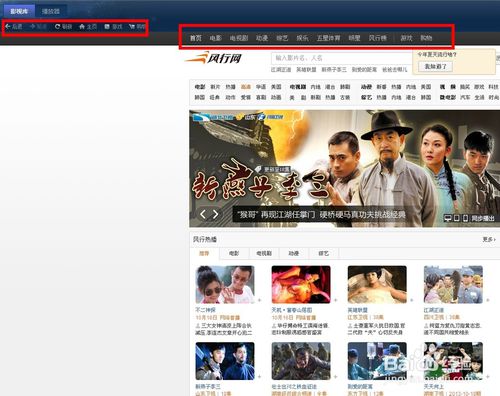Viewport: 500px width, 396px height.
Task: Open 电视剧 in the dark navigation bar
Action: coord(239,38)
